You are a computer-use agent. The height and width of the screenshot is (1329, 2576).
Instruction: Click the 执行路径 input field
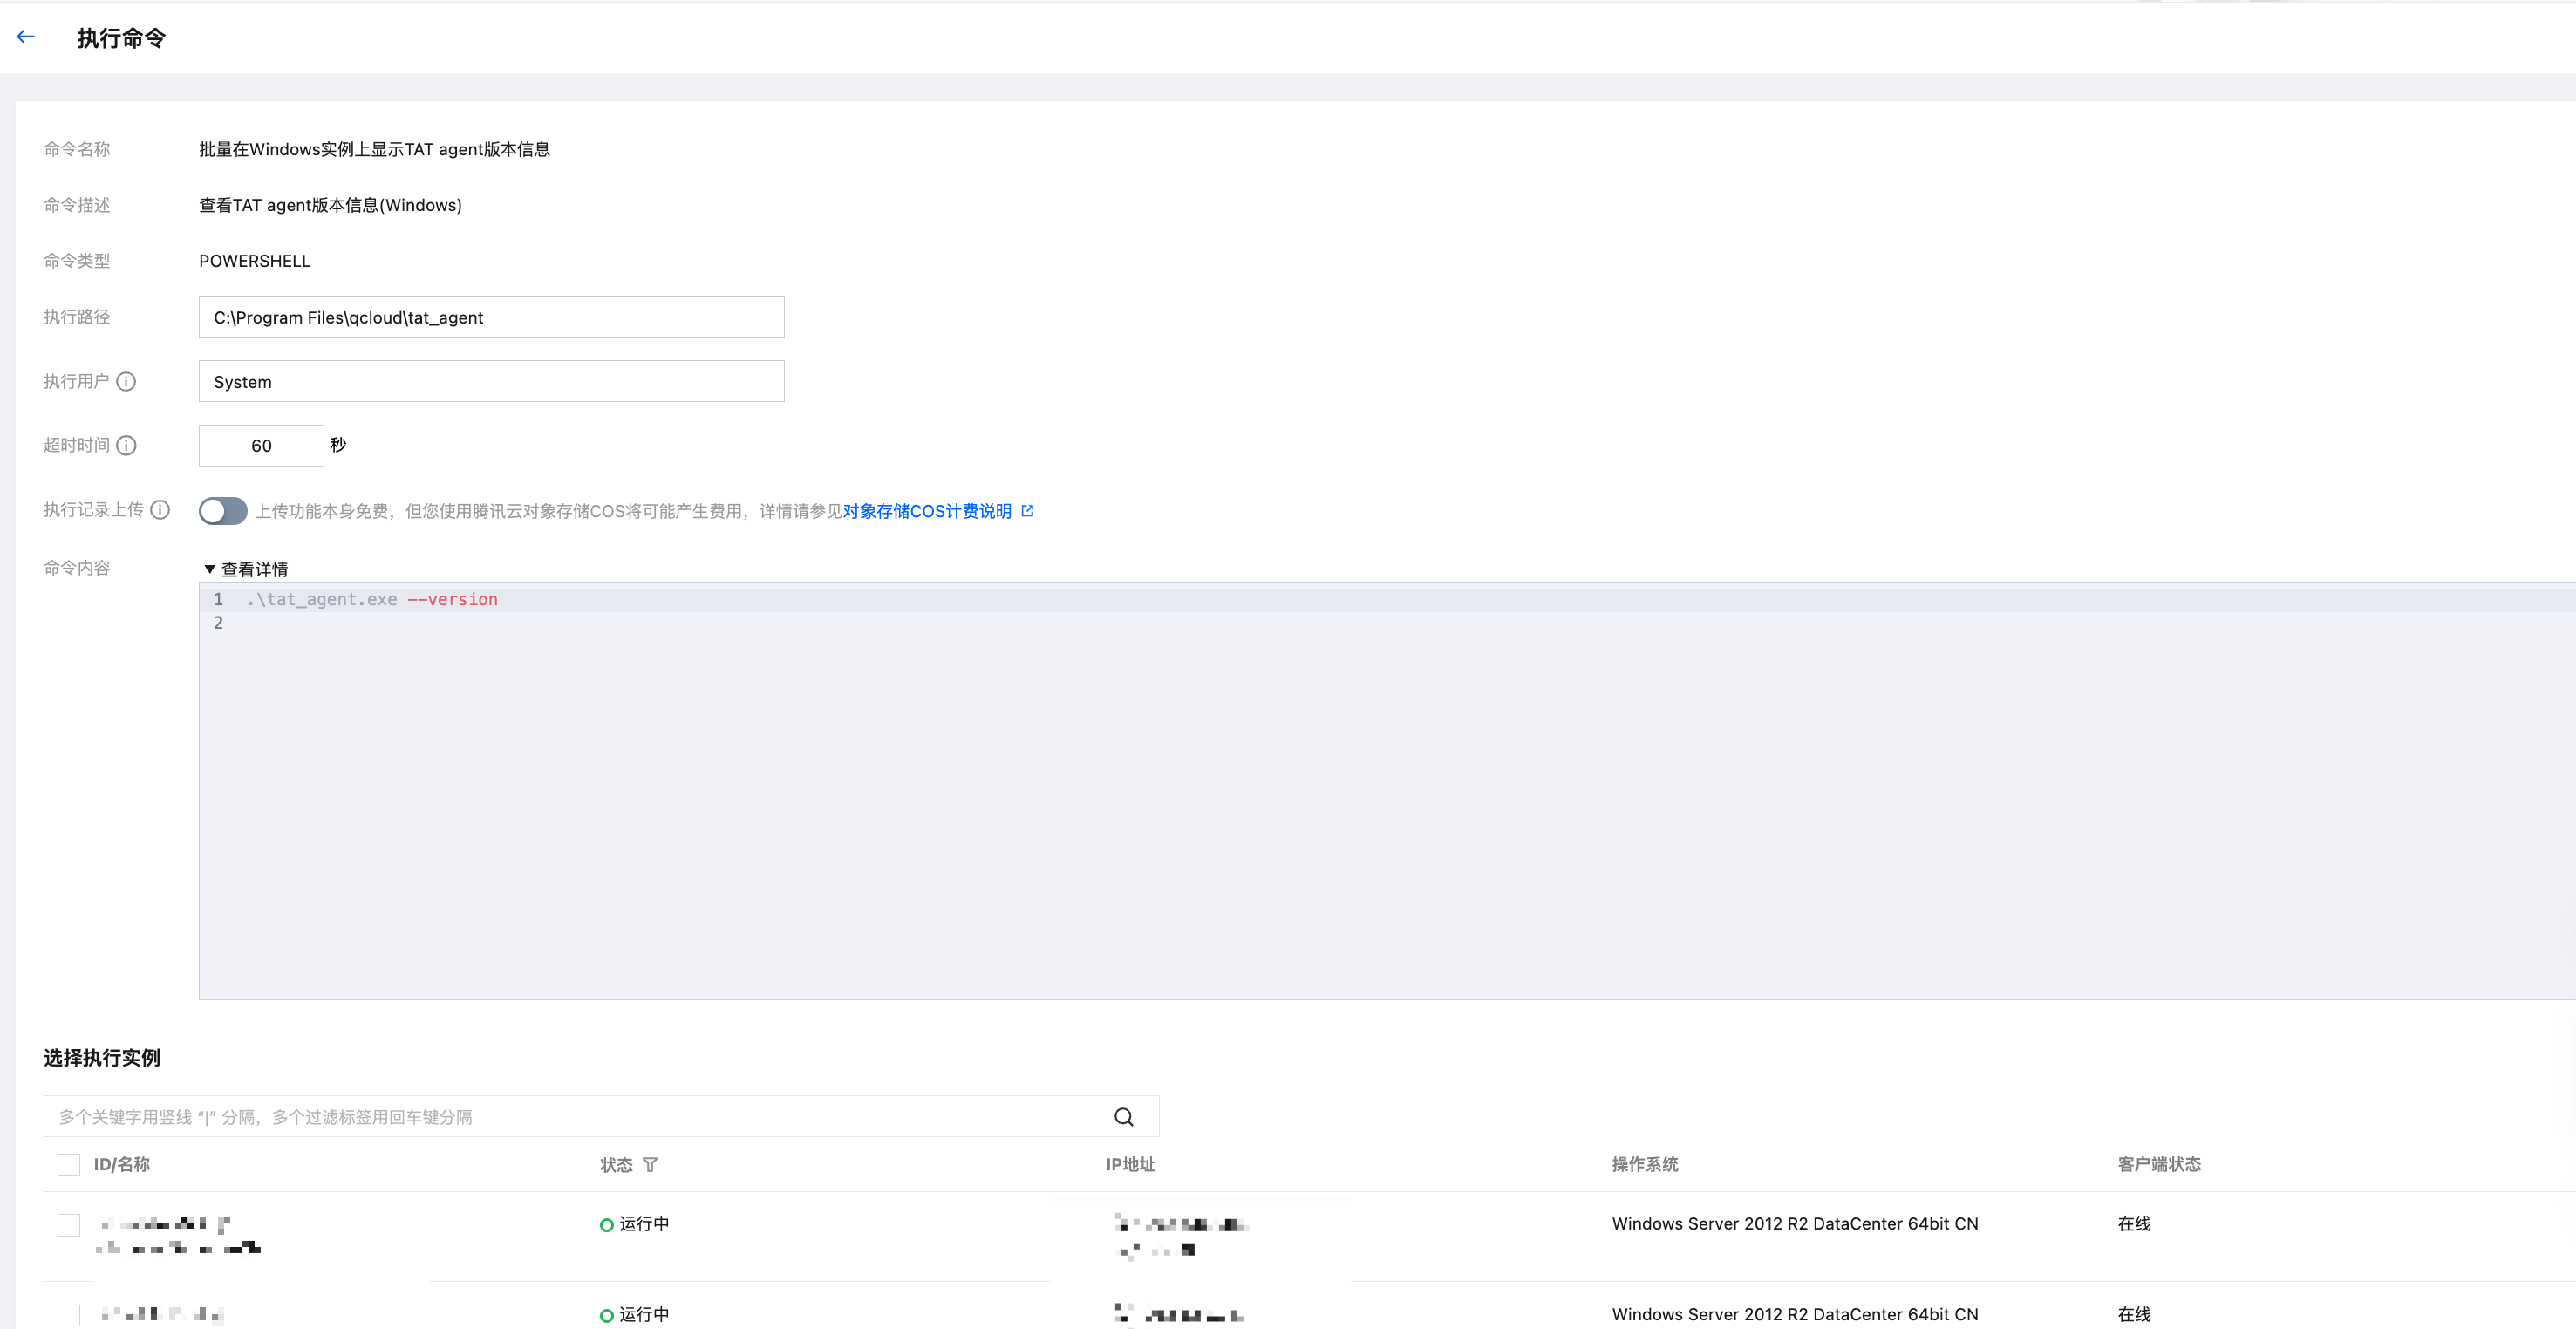point(491,318)
